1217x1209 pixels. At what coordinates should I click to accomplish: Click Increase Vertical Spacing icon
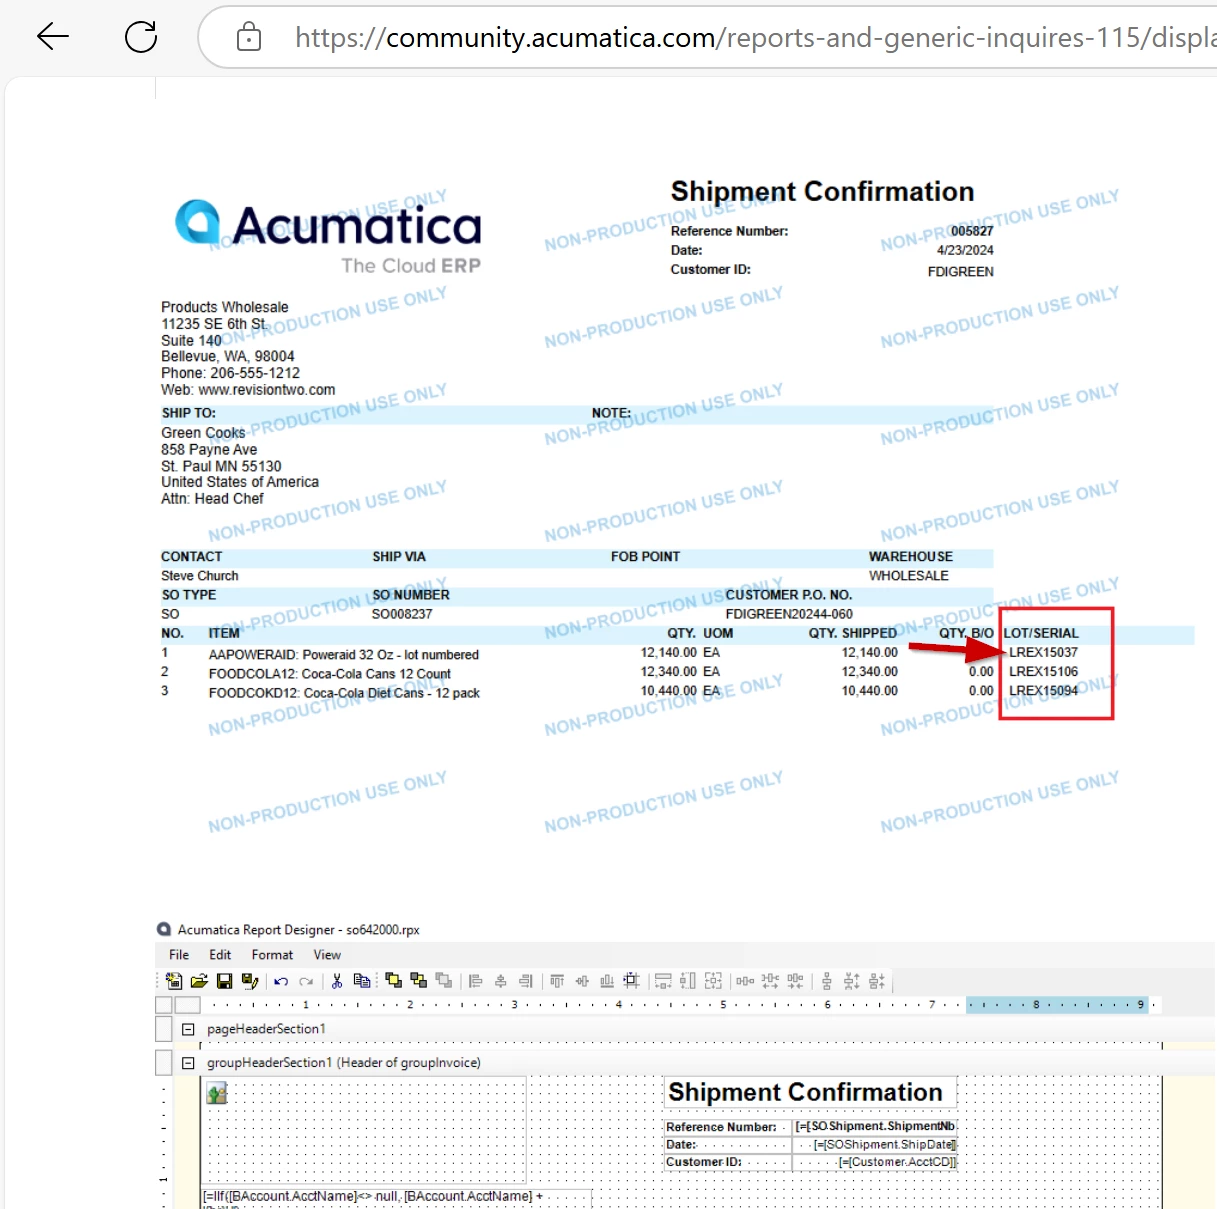(x=851, y=981)
